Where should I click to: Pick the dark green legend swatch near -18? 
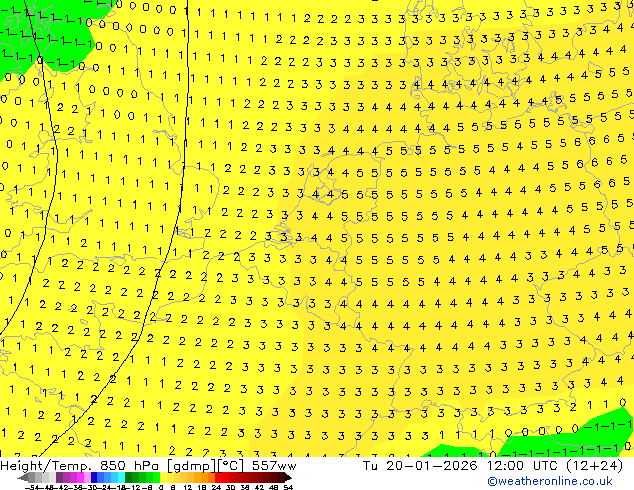click(x=129, y=477)
